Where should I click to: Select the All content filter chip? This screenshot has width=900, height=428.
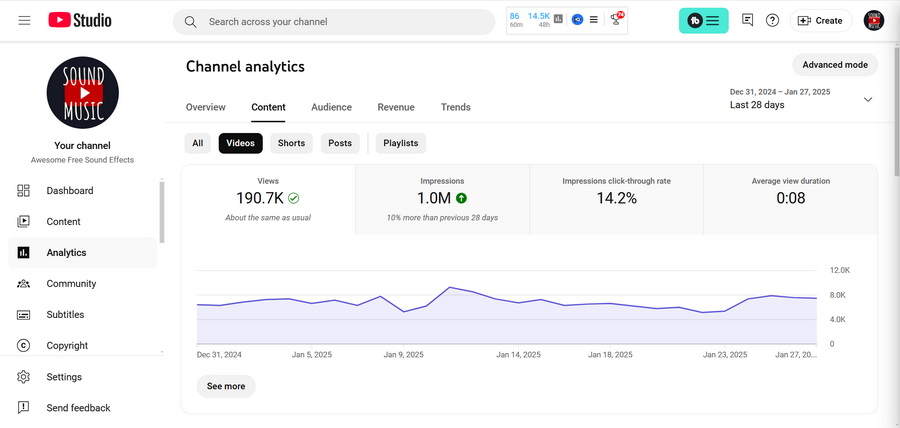pos(197,143)
